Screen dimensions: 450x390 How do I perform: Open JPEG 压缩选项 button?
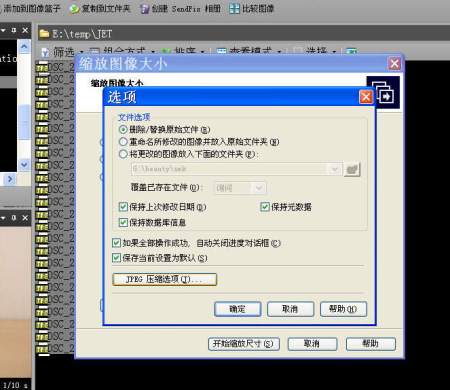point(165,279)
